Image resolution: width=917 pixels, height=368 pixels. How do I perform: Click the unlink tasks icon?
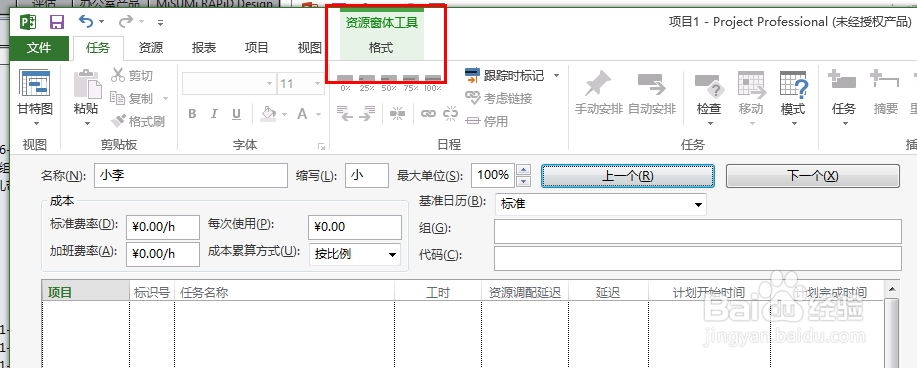coord(450,114)
